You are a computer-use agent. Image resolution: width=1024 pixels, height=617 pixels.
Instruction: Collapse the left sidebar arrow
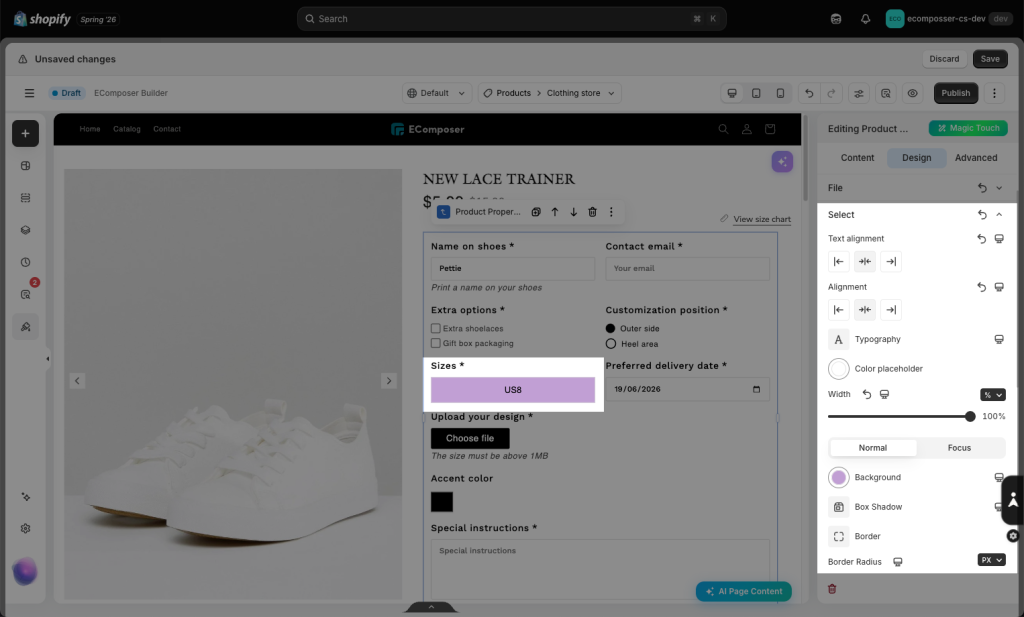(48, 358)
